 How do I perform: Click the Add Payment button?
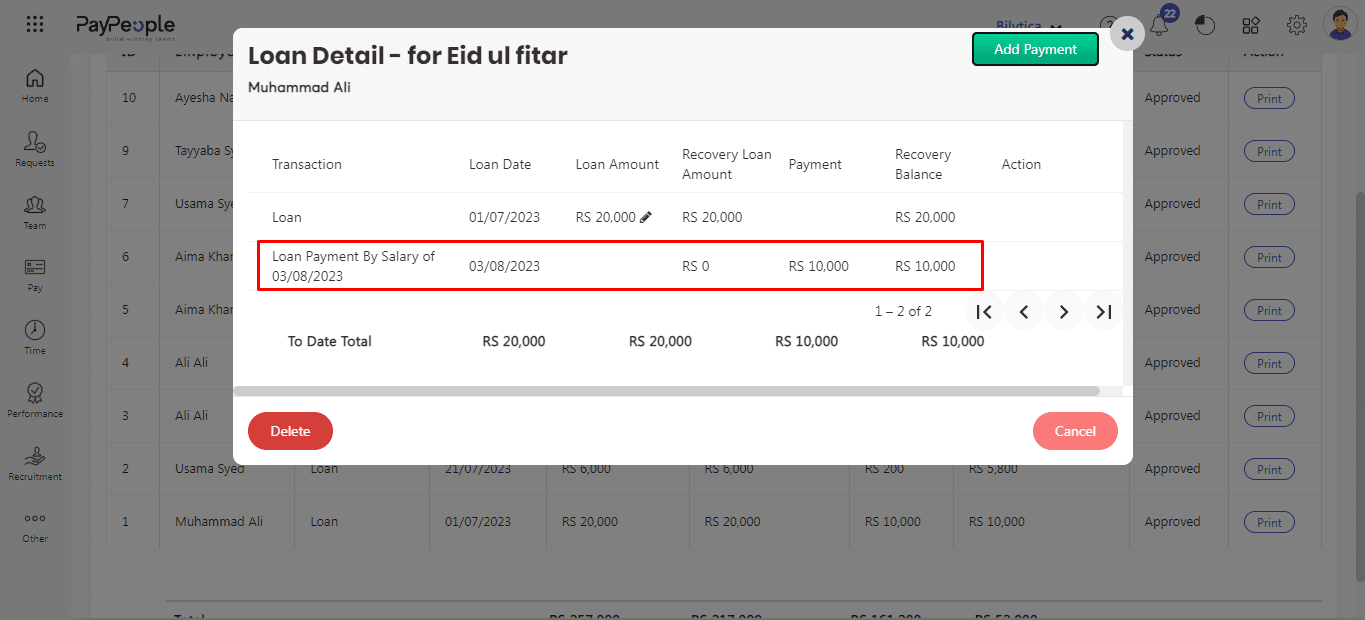1035,49
